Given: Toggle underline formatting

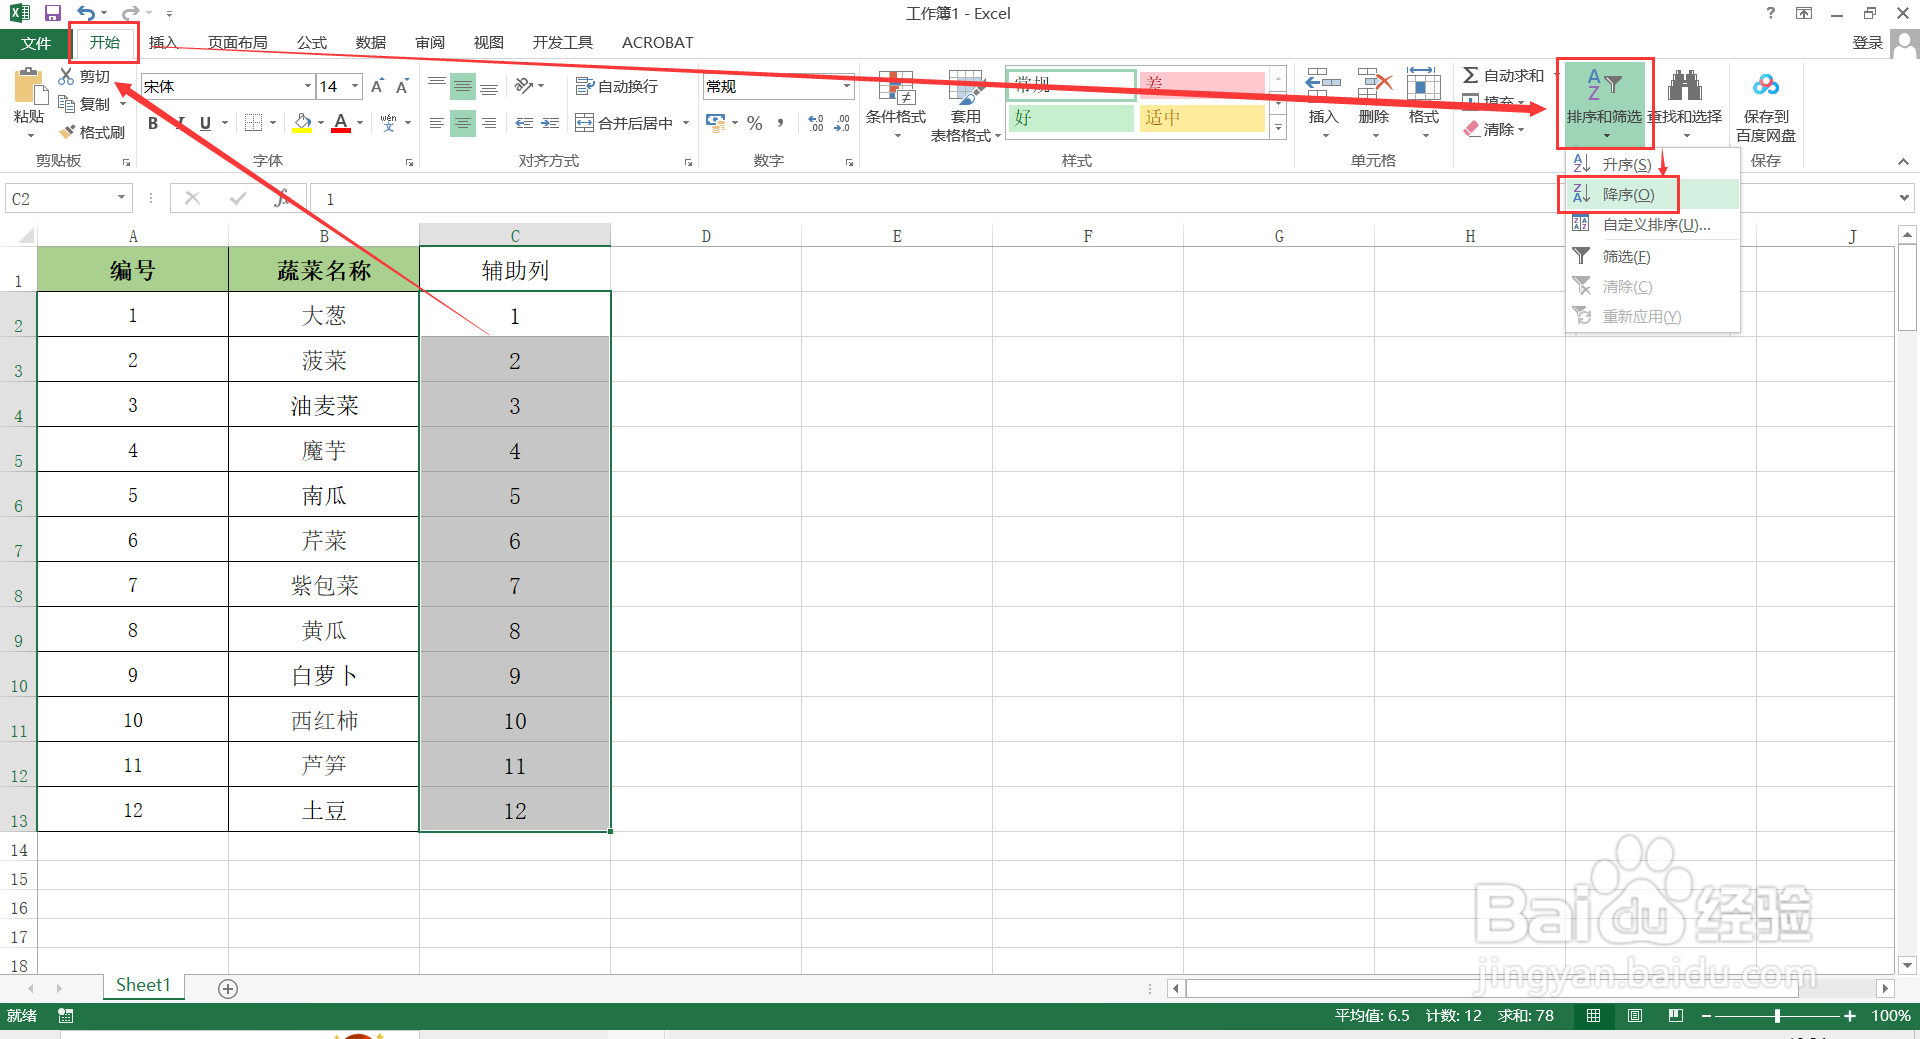Looking at the screenshot, I should point(205,123).
